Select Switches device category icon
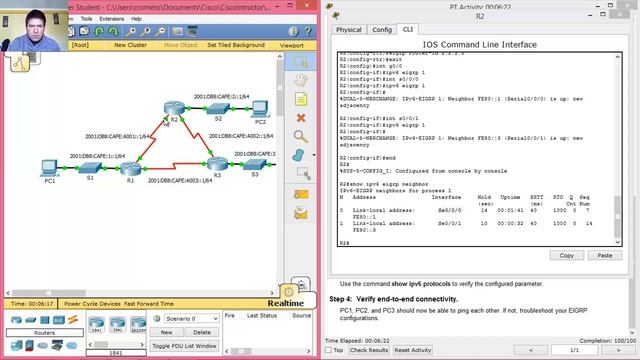 (31, 320)
